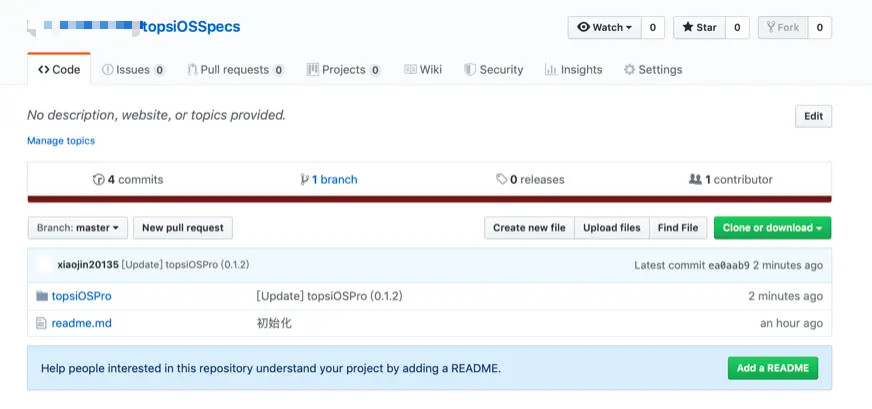The image size is (872, 409).
Task: Star this repository
Action: point(699,27)
